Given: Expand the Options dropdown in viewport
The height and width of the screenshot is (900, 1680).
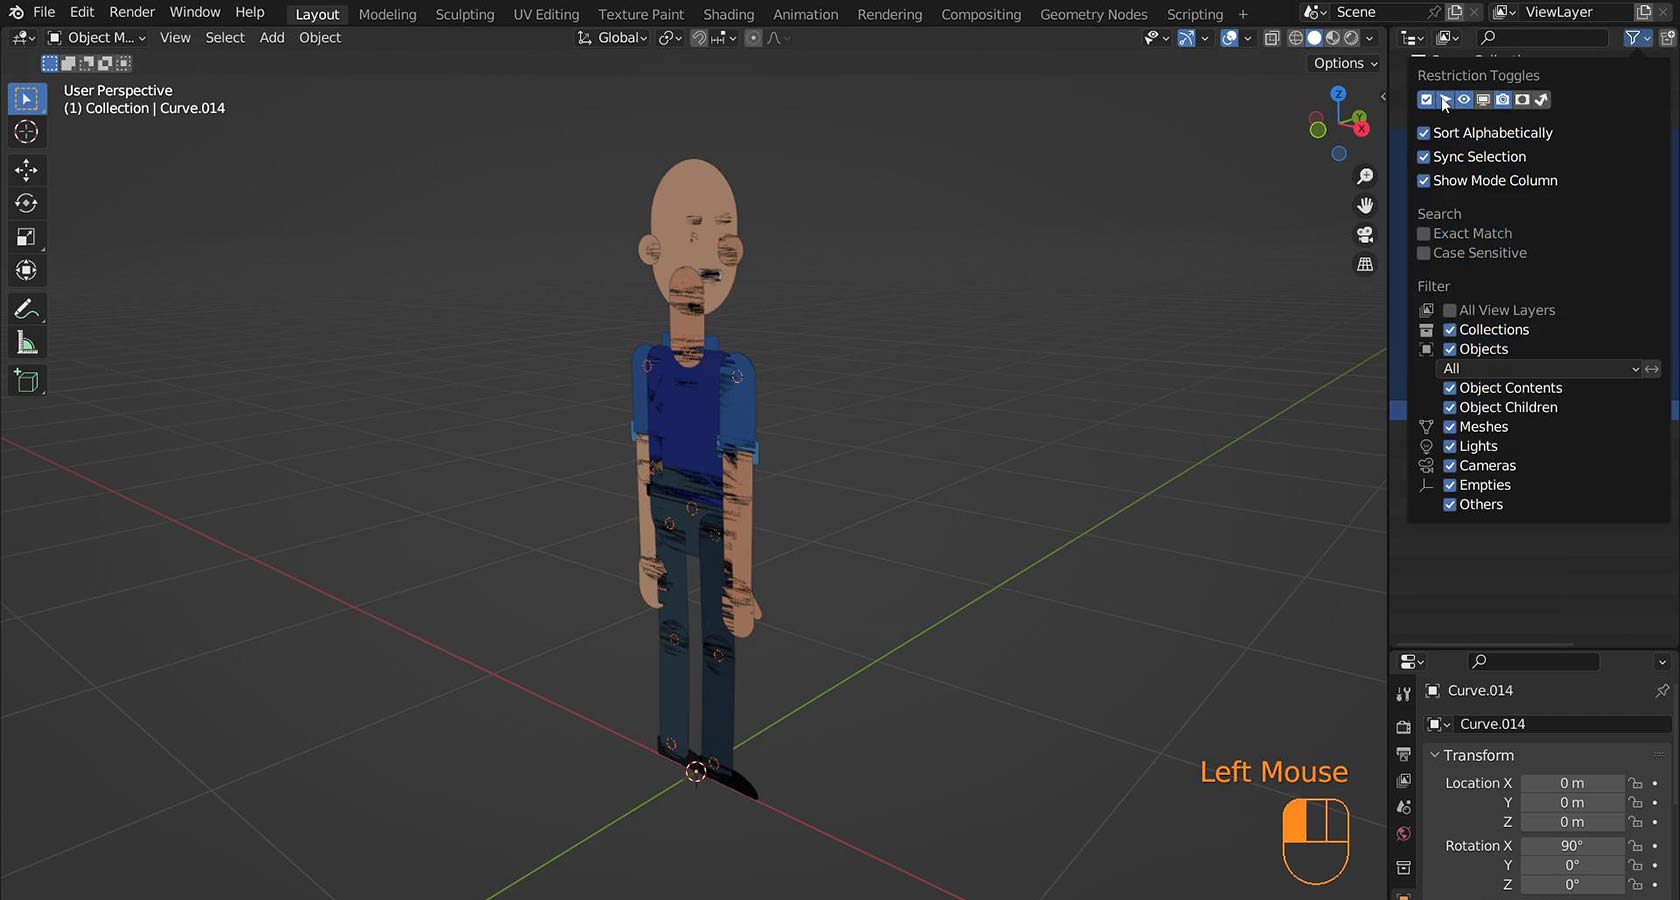Looking at the screenshot, I should pos(1345,63).
